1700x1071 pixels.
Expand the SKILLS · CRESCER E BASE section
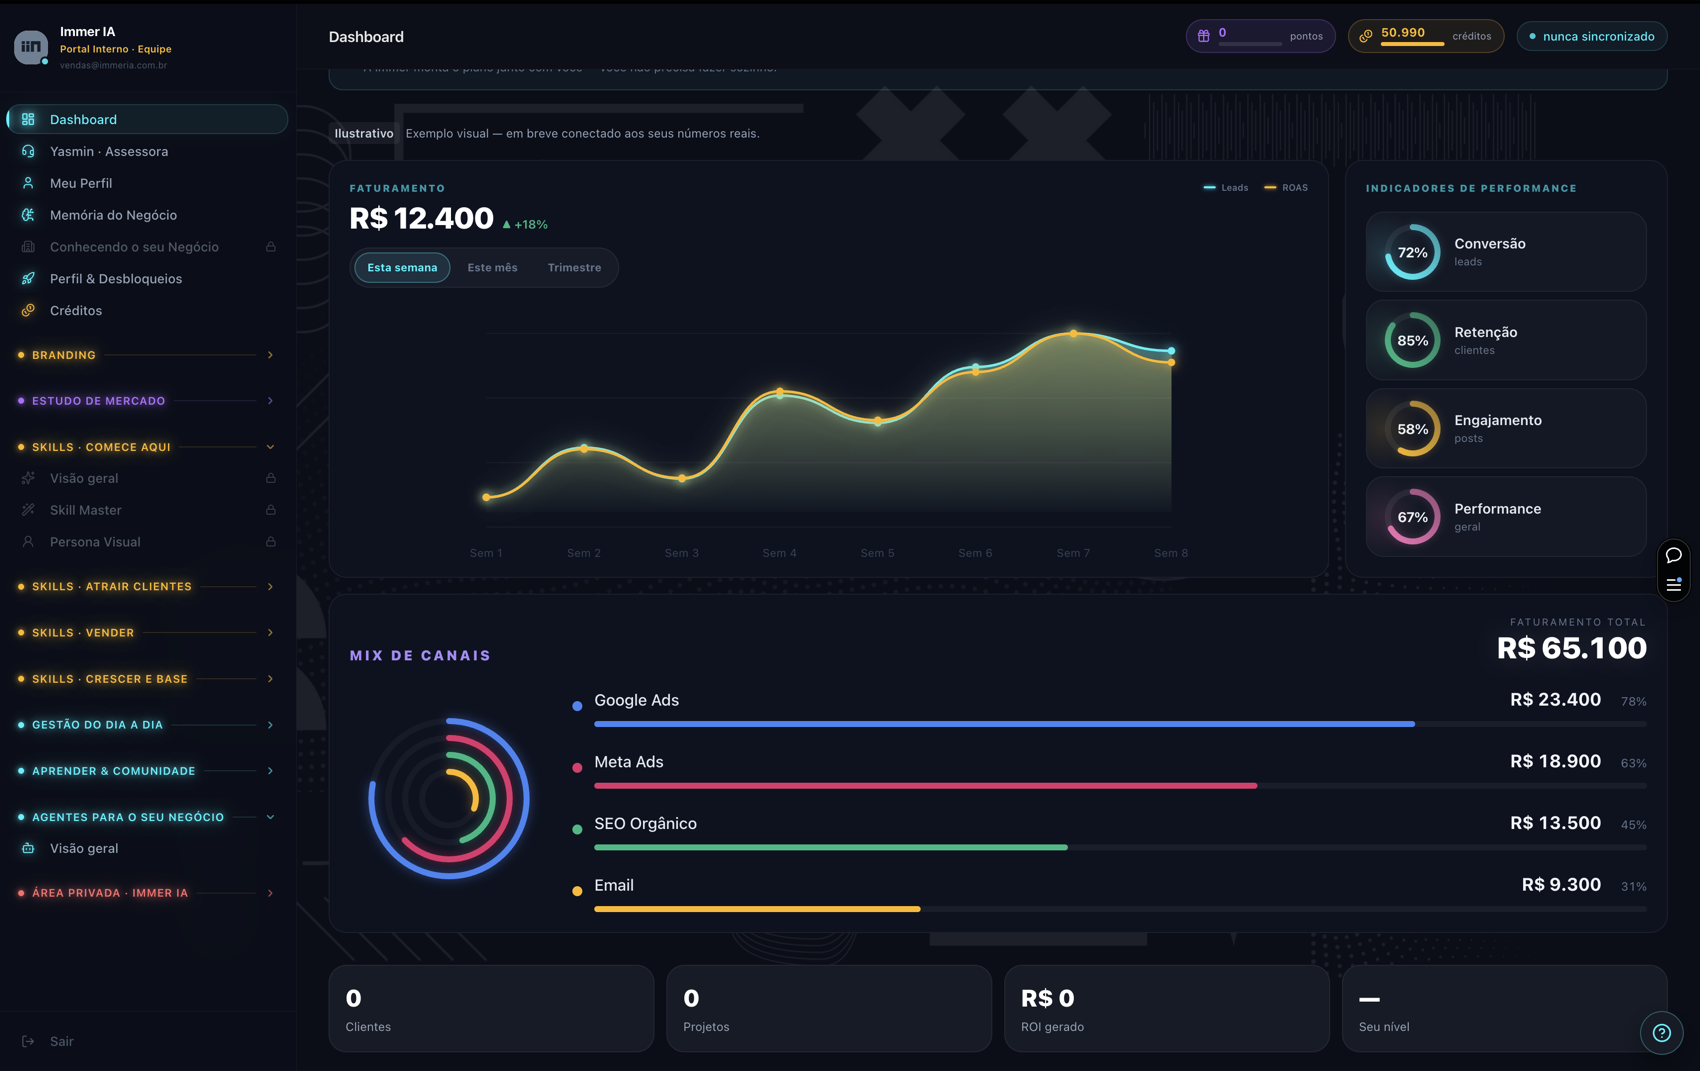(146, 679)
